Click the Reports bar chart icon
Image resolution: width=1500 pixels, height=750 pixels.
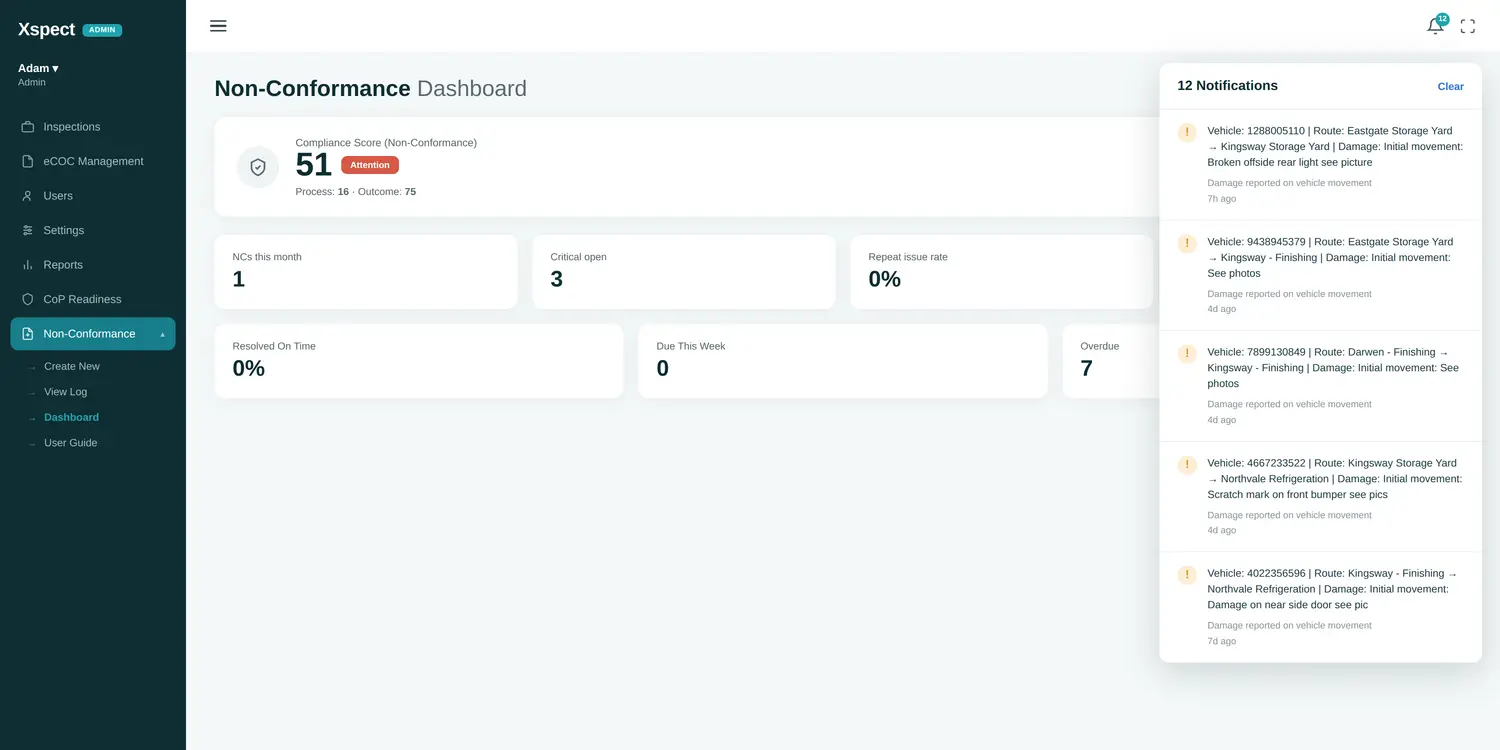click(x=28, y=265)
